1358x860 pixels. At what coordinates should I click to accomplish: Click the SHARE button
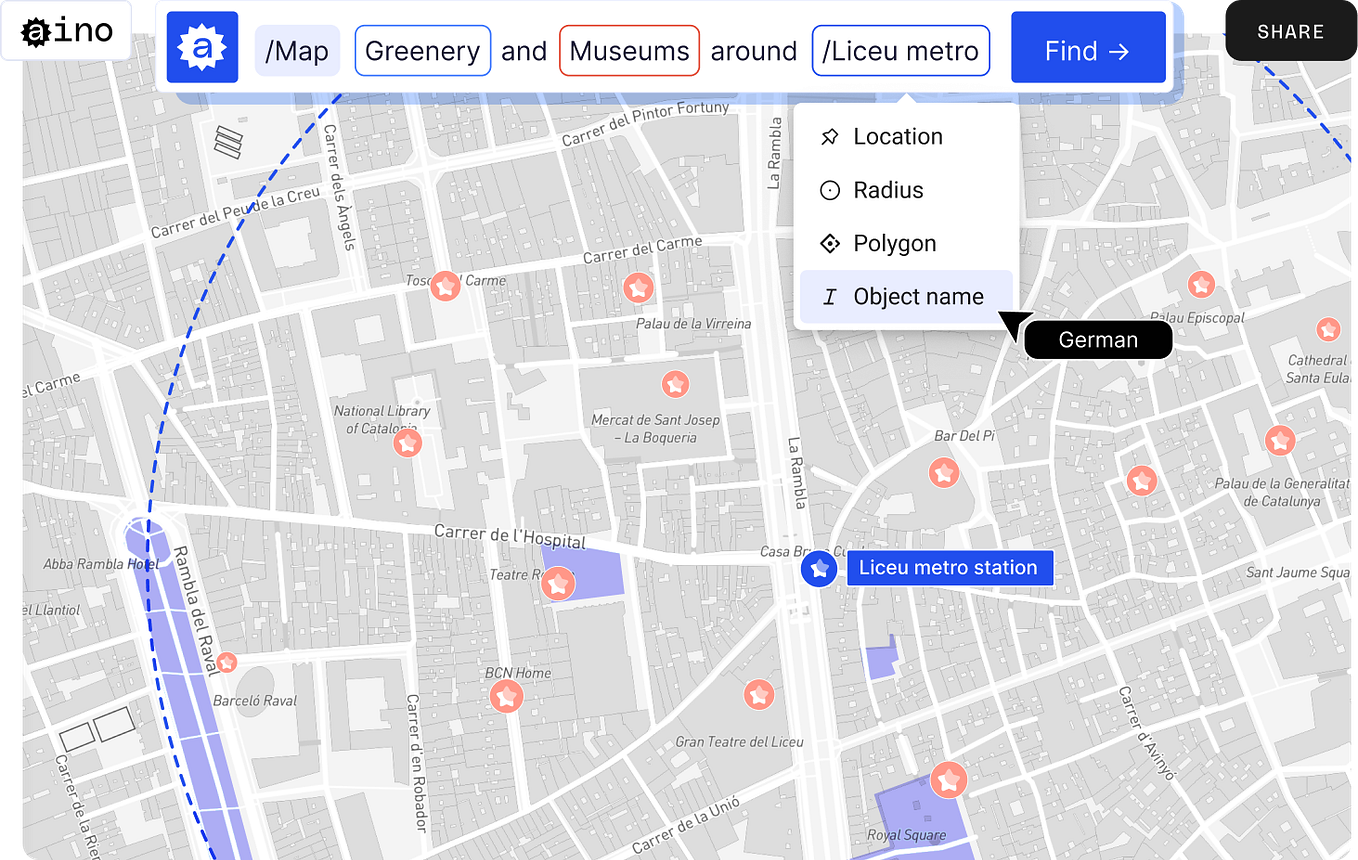(x=1289, y=31)
